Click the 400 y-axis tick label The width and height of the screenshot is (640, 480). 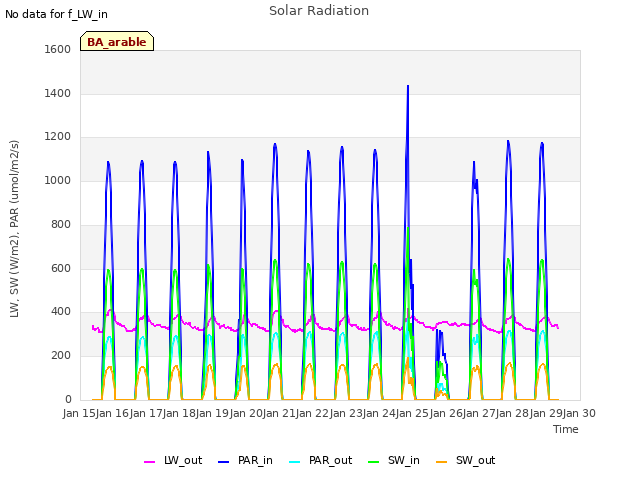61,312
